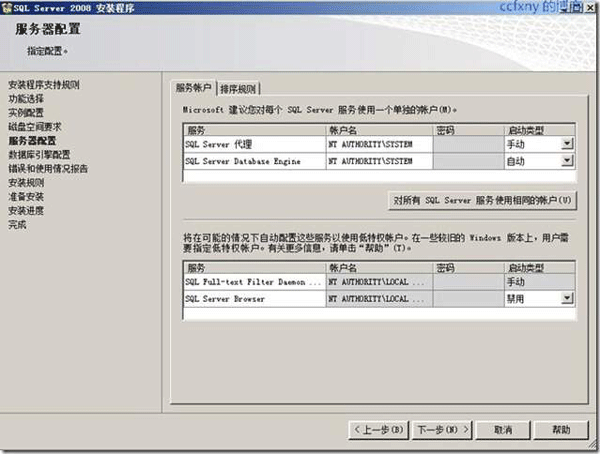
Task: Go back with the 上一步 button
Action: 378,430
